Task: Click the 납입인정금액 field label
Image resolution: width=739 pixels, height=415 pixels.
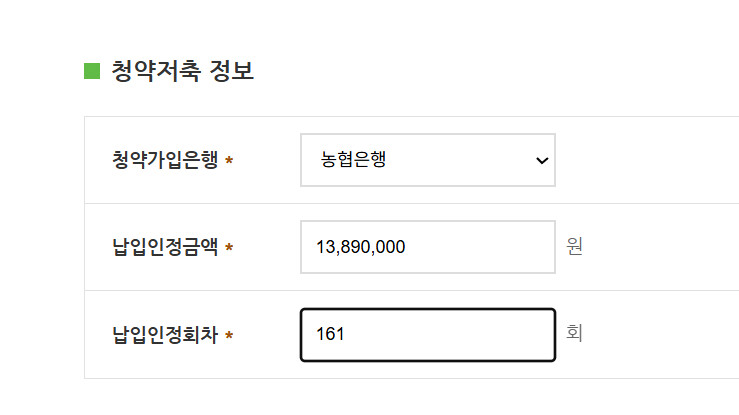Action: click(x=165, y=247)
